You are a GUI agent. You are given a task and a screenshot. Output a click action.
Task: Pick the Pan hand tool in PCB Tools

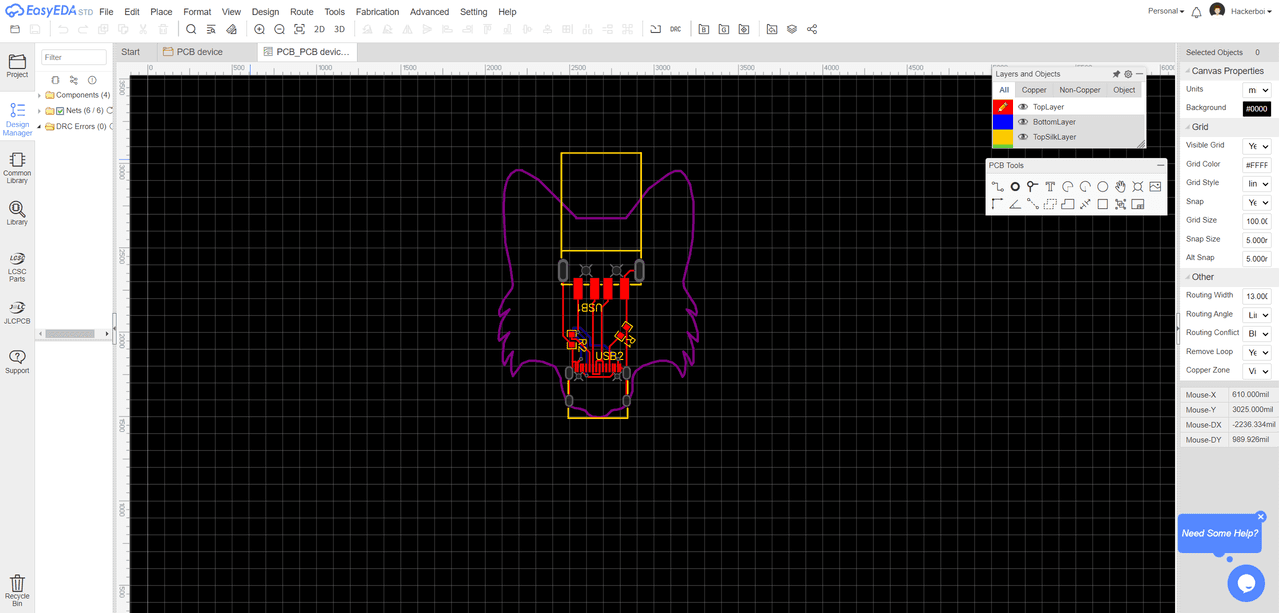[x=1120, y=187]
